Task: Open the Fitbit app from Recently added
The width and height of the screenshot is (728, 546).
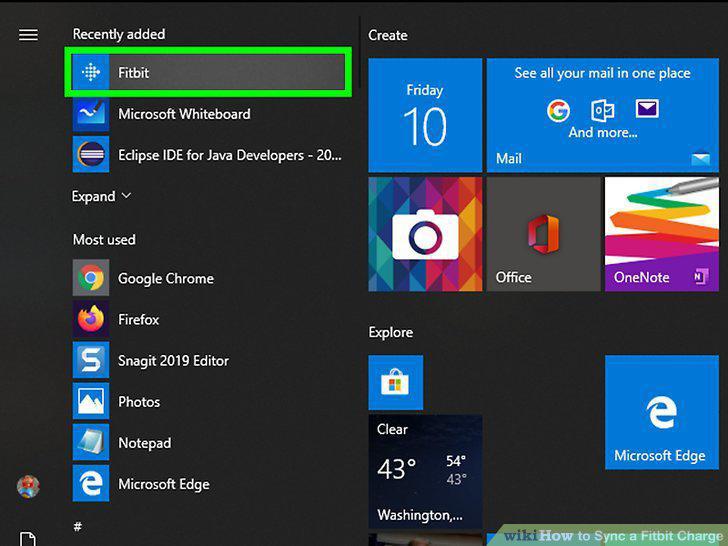Action: click(208, 72)
